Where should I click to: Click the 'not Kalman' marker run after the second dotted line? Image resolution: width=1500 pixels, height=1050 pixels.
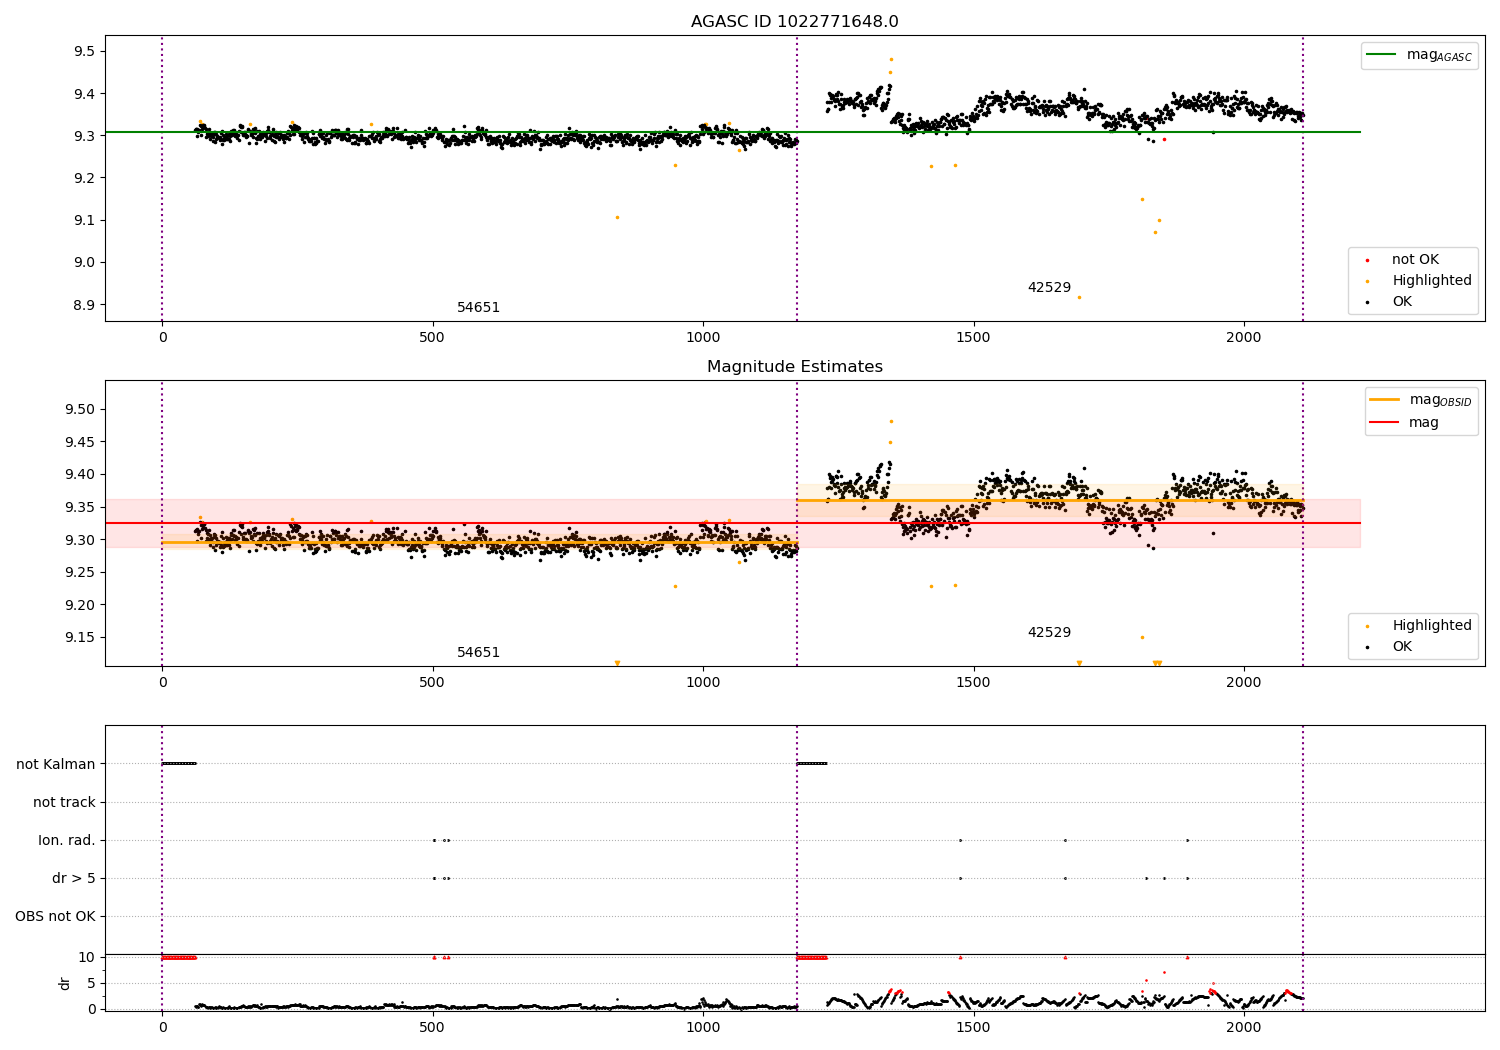coord(812,764)
